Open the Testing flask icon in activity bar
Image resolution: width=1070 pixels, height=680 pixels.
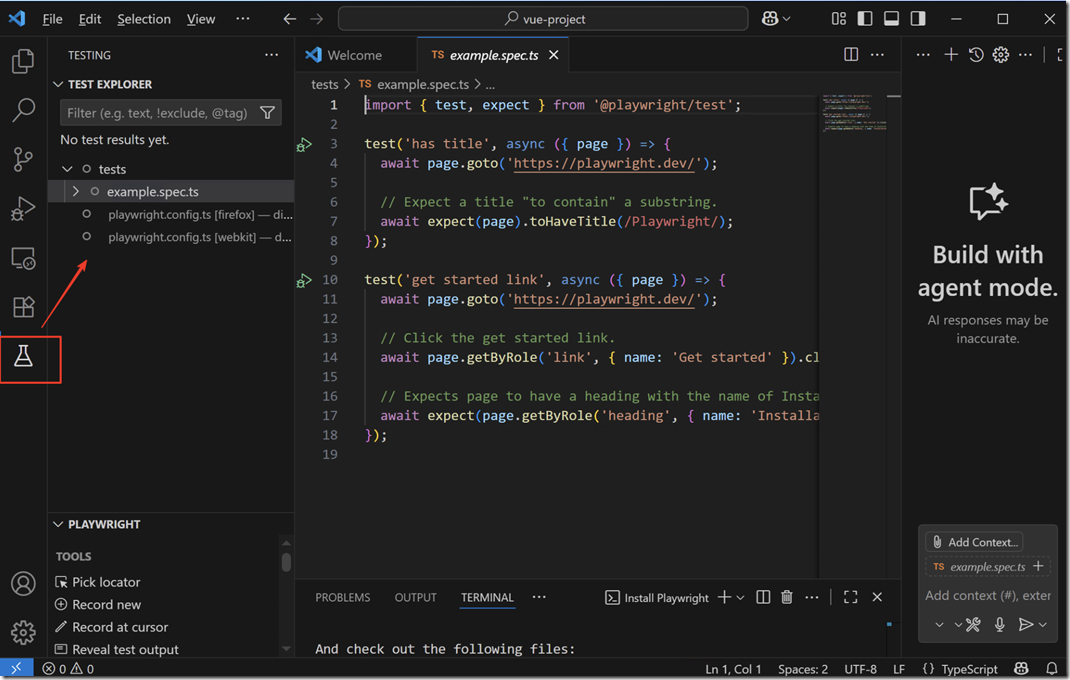23,357
